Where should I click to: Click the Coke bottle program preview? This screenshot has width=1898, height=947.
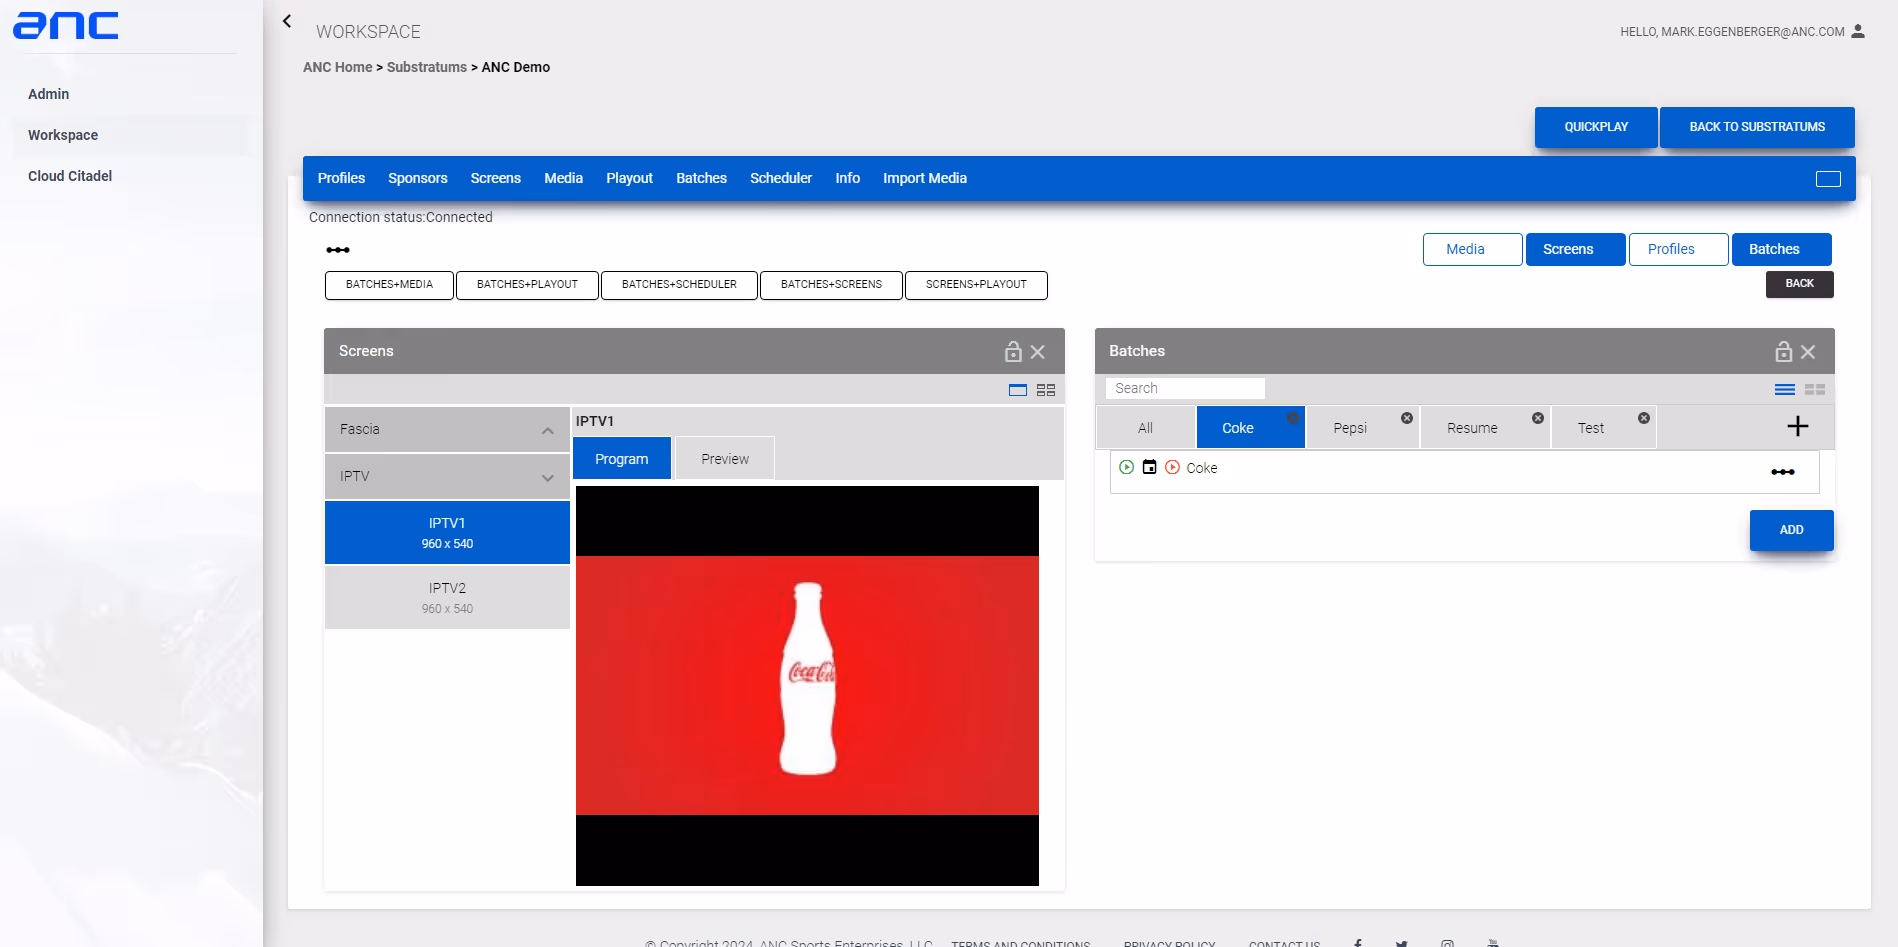[x=807, y=686]
